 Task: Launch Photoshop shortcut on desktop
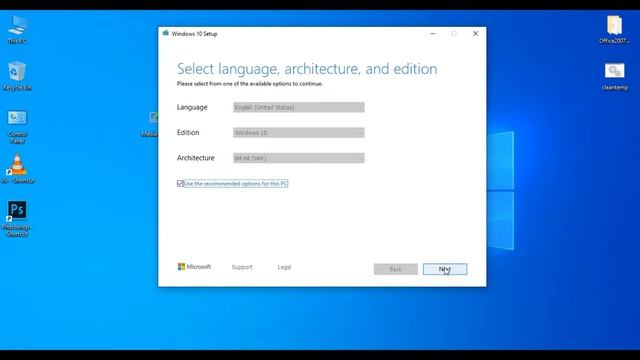coord(17,218)
